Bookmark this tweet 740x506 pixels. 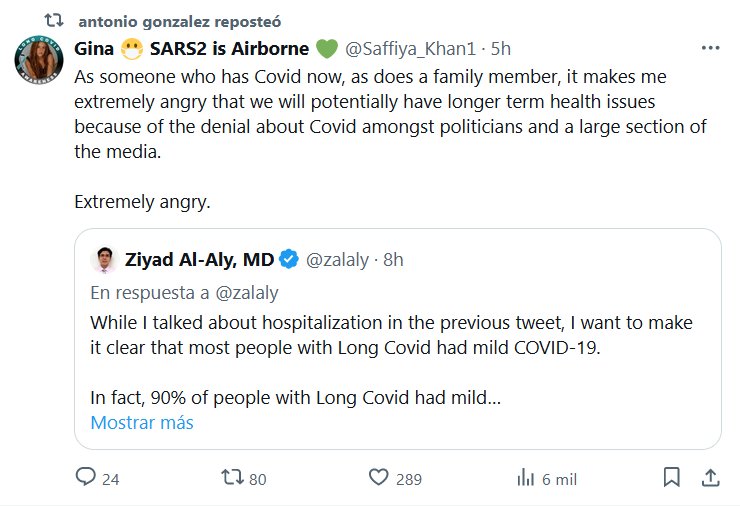click(672, 477)
